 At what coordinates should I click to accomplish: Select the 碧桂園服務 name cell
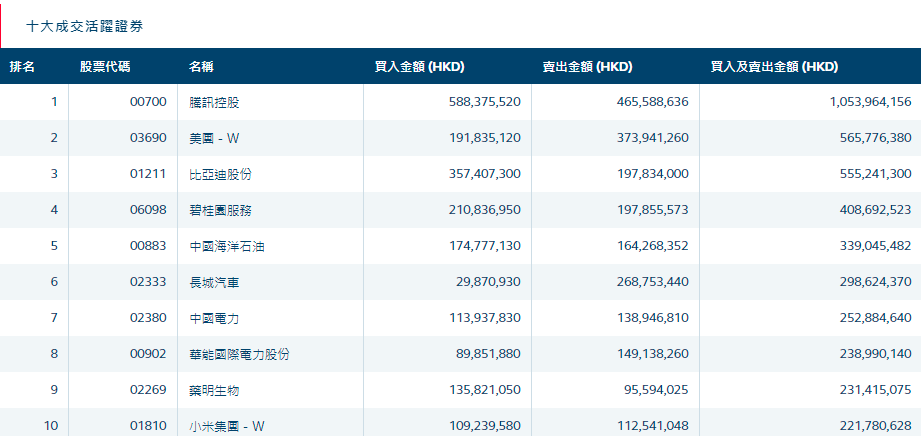tap(221, 210)
